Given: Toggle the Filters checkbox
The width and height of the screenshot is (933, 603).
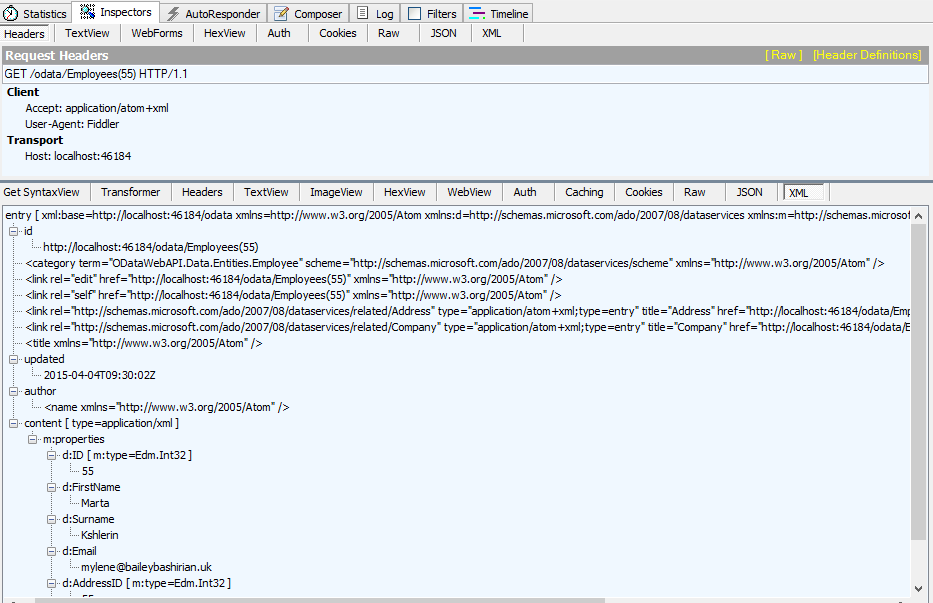Looking at the screenshot, I should click(414, 14).
